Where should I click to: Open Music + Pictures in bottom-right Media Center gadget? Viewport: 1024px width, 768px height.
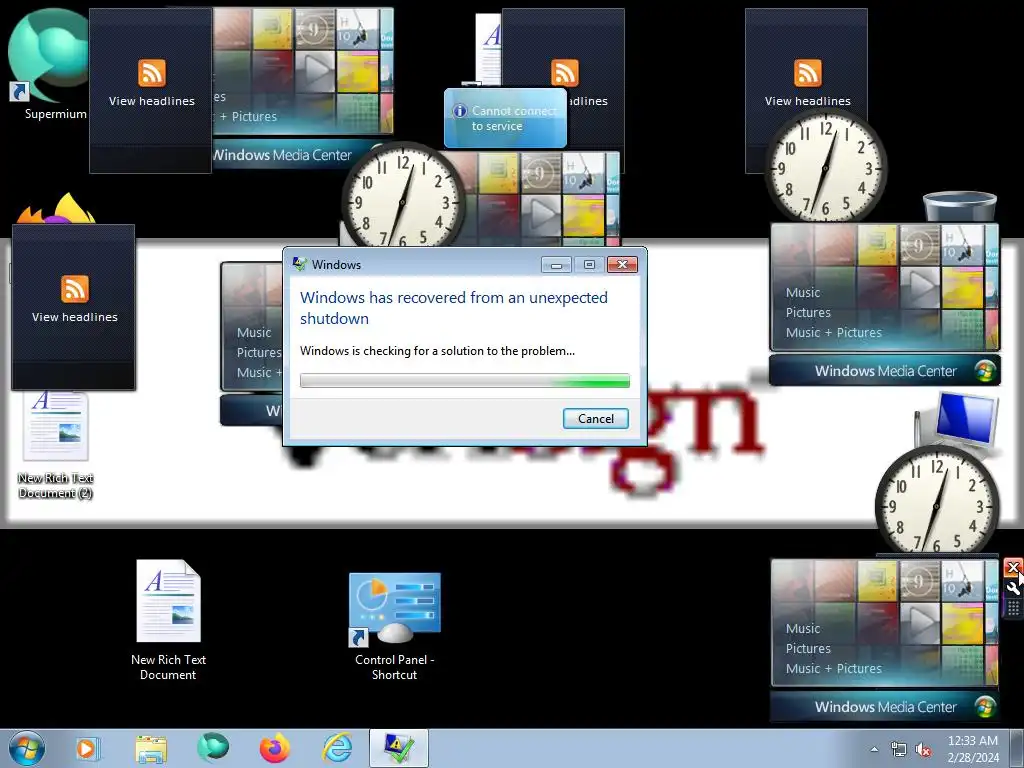tap(833, 669)
